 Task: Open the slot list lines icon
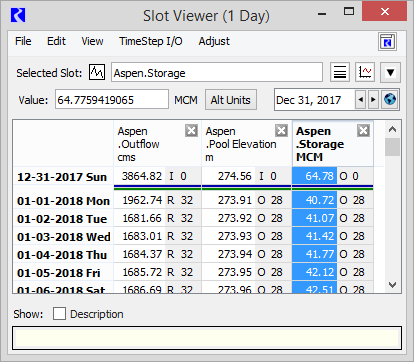340,72
